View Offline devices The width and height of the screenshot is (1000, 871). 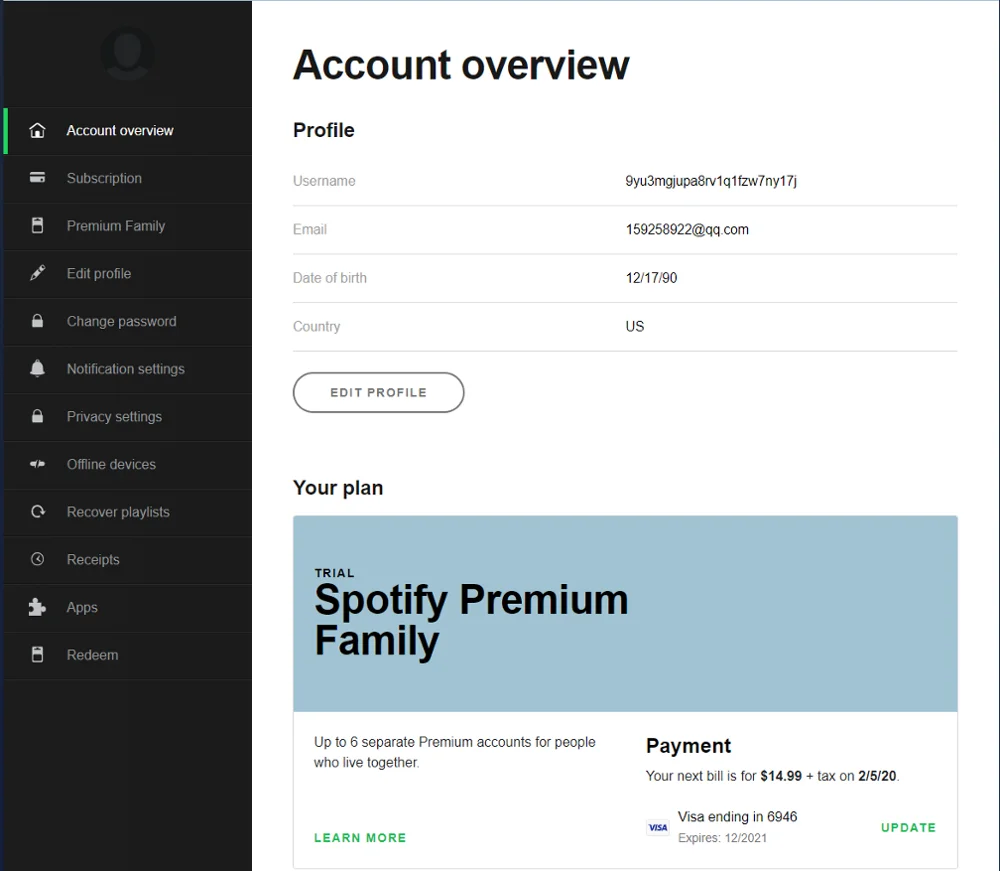[128, 465]
